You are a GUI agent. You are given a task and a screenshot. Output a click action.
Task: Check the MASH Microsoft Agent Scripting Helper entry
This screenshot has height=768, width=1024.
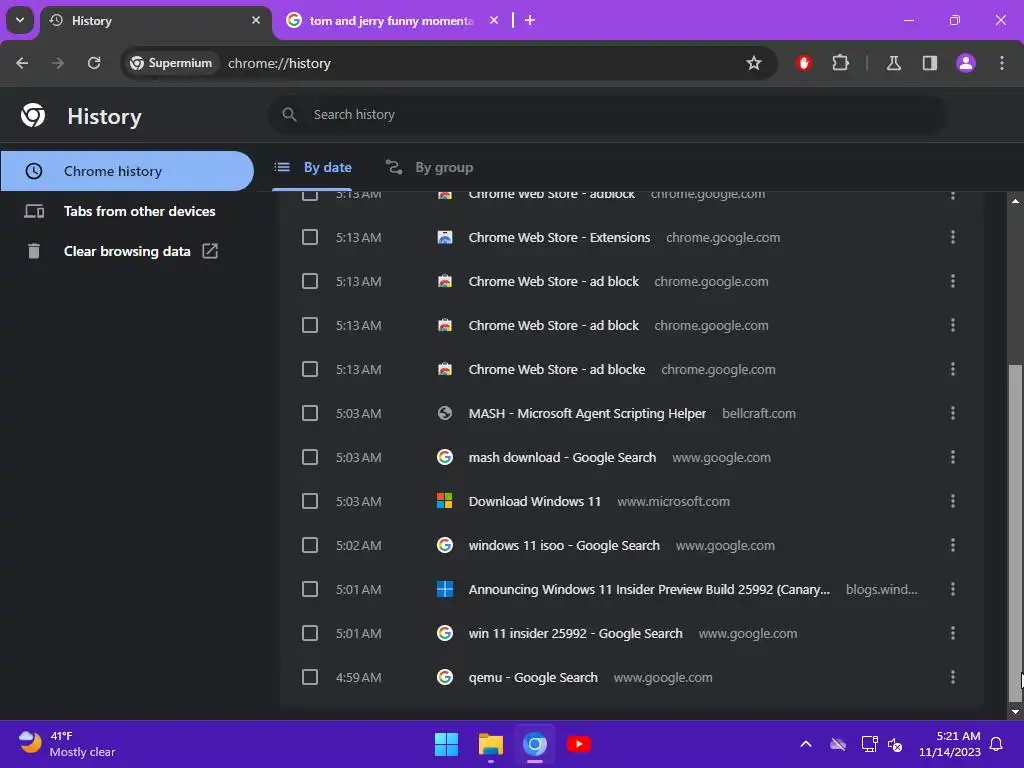(310, 413)
